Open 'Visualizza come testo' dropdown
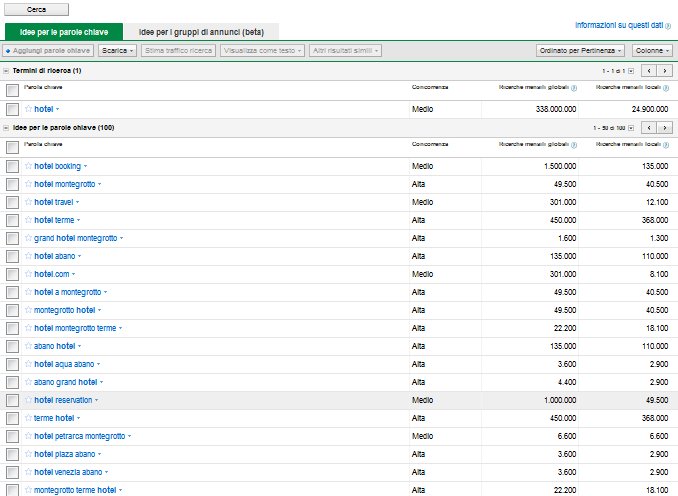678x496 pixels. click(262, 51)
